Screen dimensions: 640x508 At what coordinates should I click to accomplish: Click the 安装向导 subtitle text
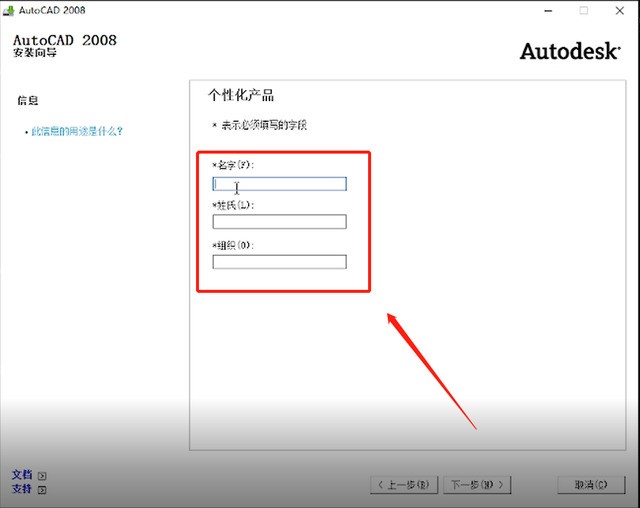(35, 53)
